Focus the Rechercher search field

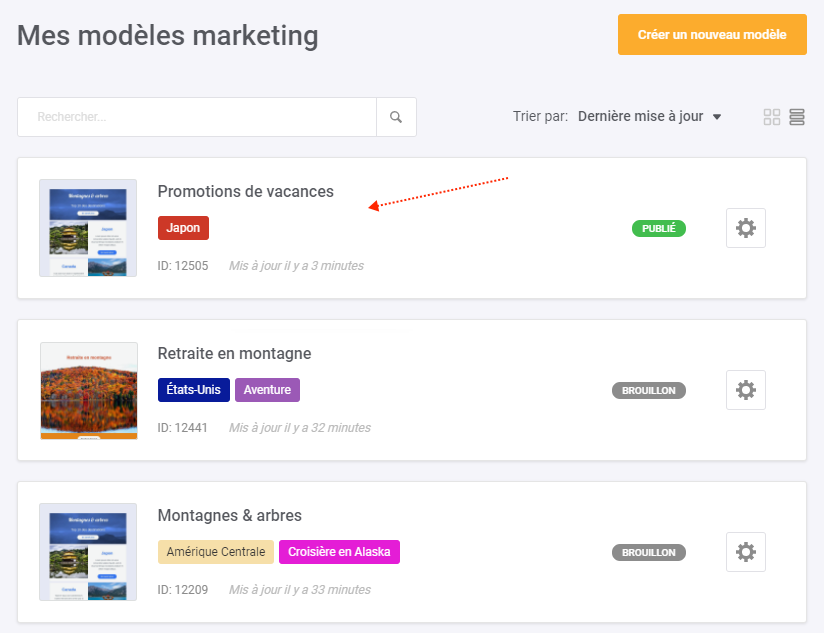197,117
